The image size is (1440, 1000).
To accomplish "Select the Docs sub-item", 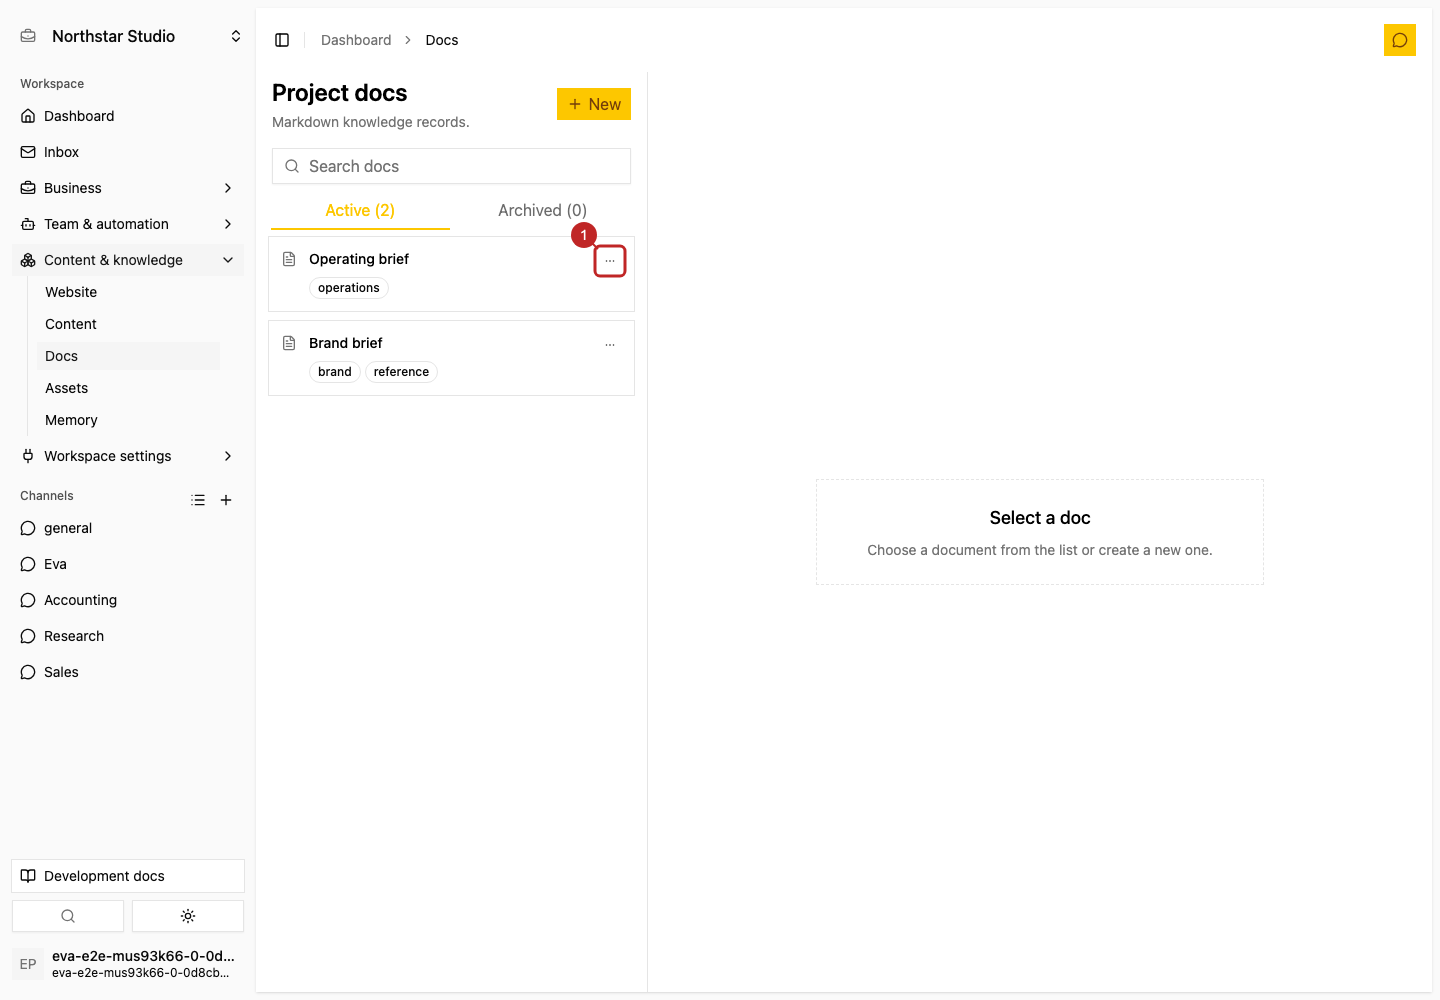I will (x=128, y=356).
